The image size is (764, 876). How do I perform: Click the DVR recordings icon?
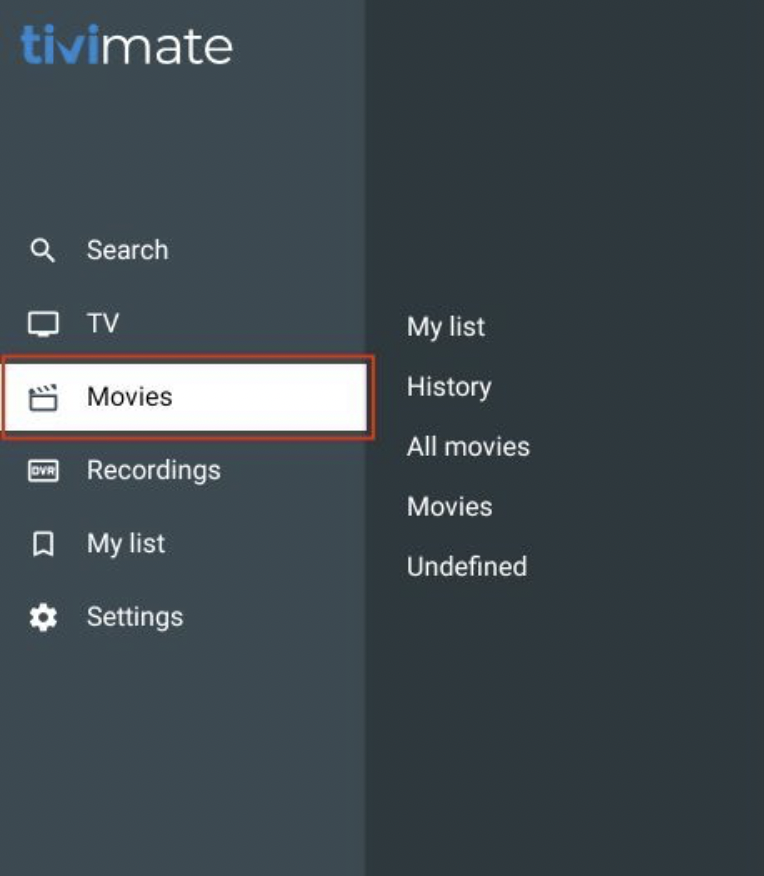pyautogui.click(x=42, y=471)
